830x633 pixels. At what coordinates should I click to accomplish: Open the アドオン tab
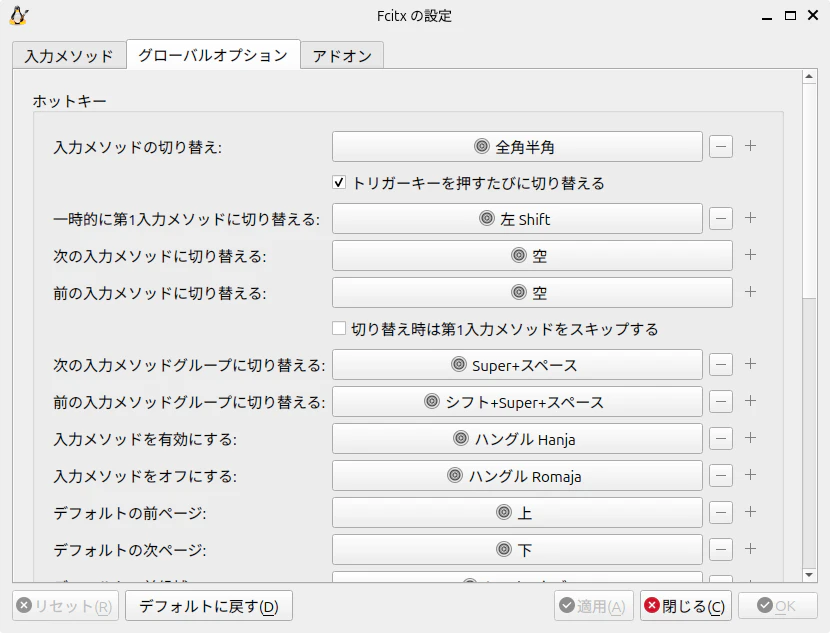point(342,55)
